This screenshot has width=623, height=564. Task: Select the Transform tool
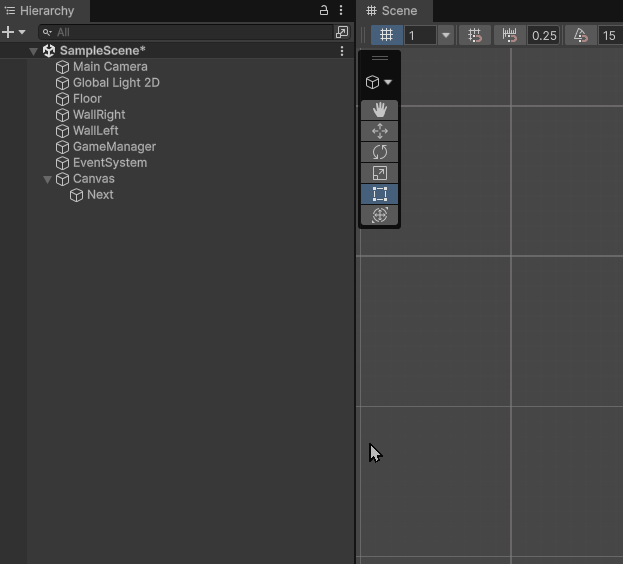pos(379,215)
